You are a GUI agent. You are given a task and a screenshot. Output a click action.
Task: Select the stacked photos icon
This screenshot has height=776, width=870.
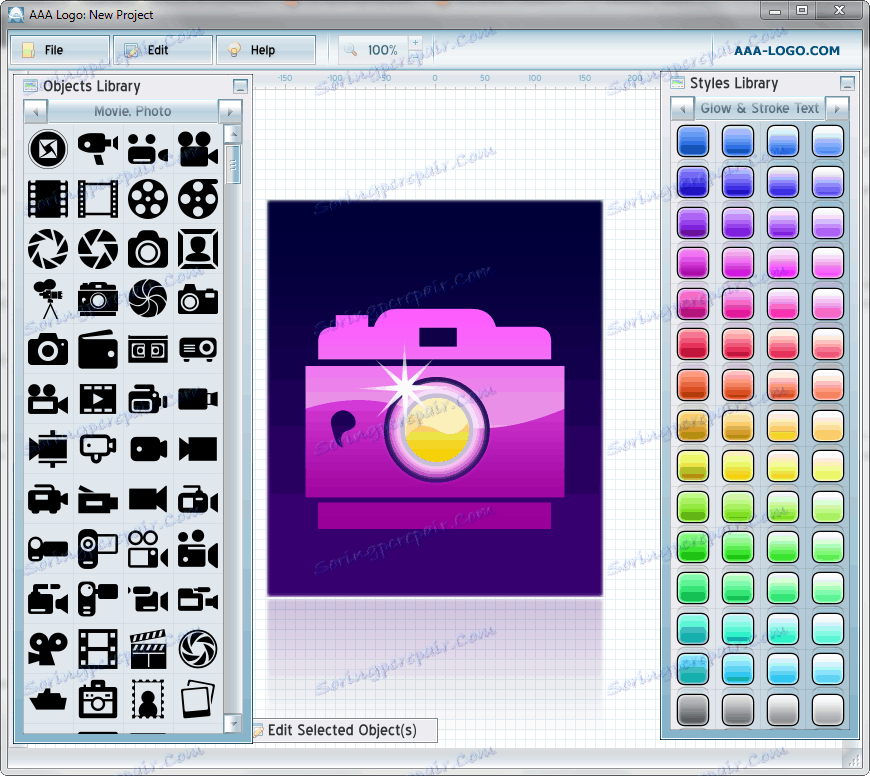coord(198,699)
